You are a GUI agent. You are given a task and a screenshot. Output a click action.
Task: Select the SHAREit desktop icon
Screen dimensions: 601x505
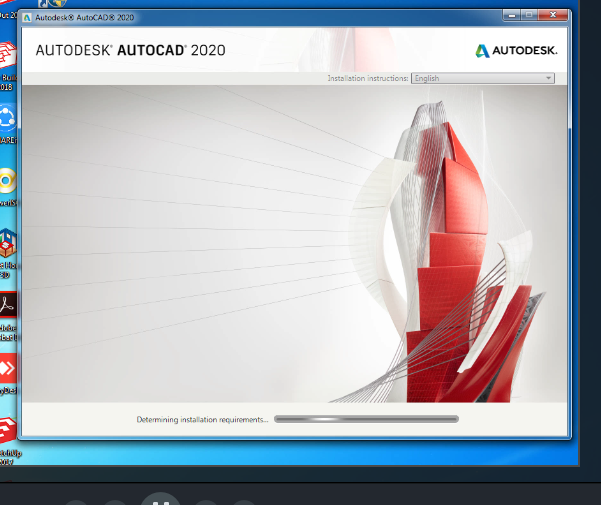[8, 118]
